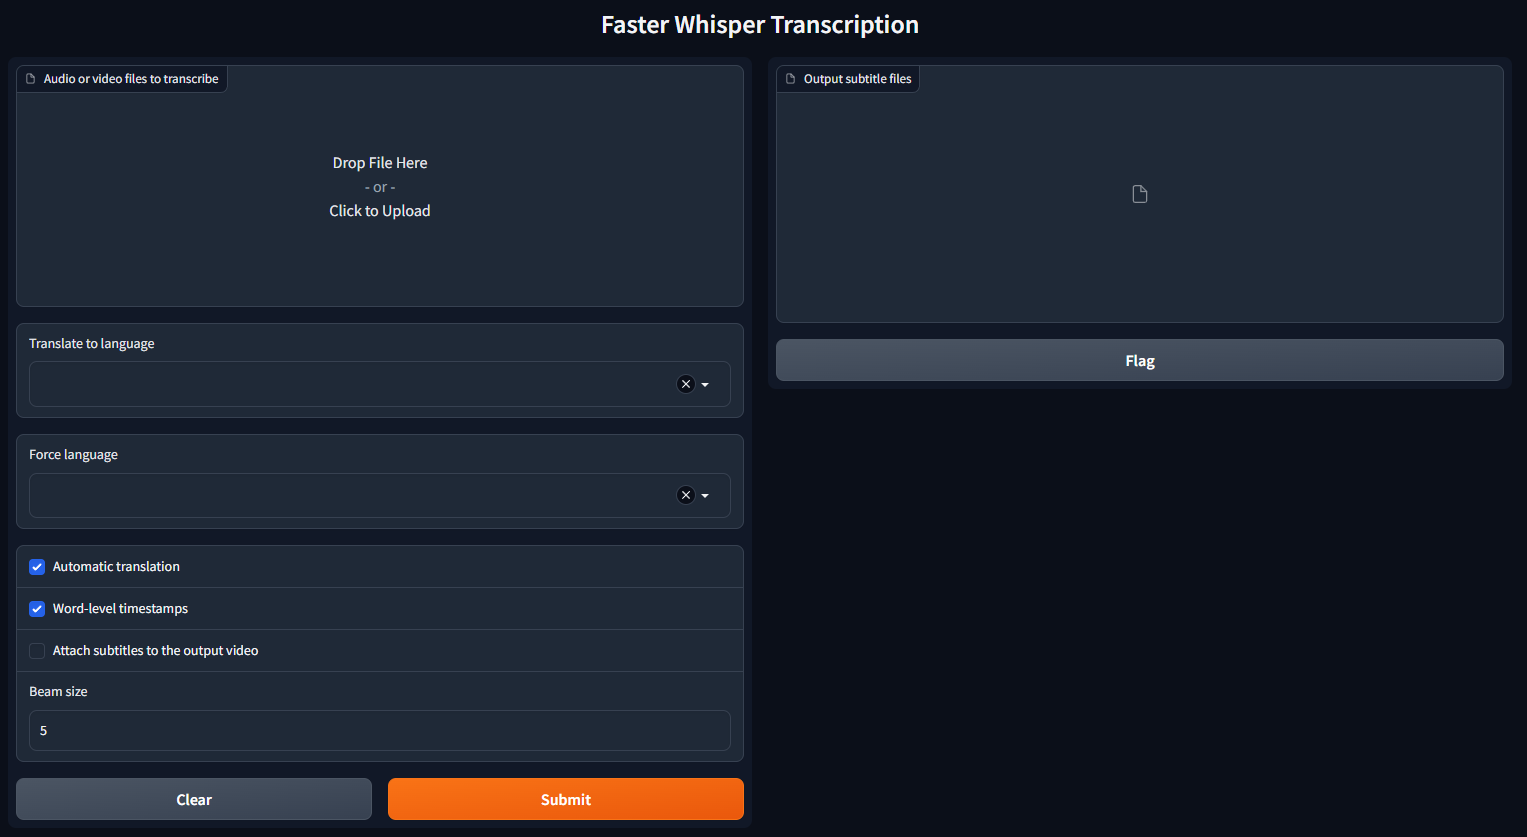
Task: Click file icon beside Audio or video files label
Action: (x=31, y=79)
